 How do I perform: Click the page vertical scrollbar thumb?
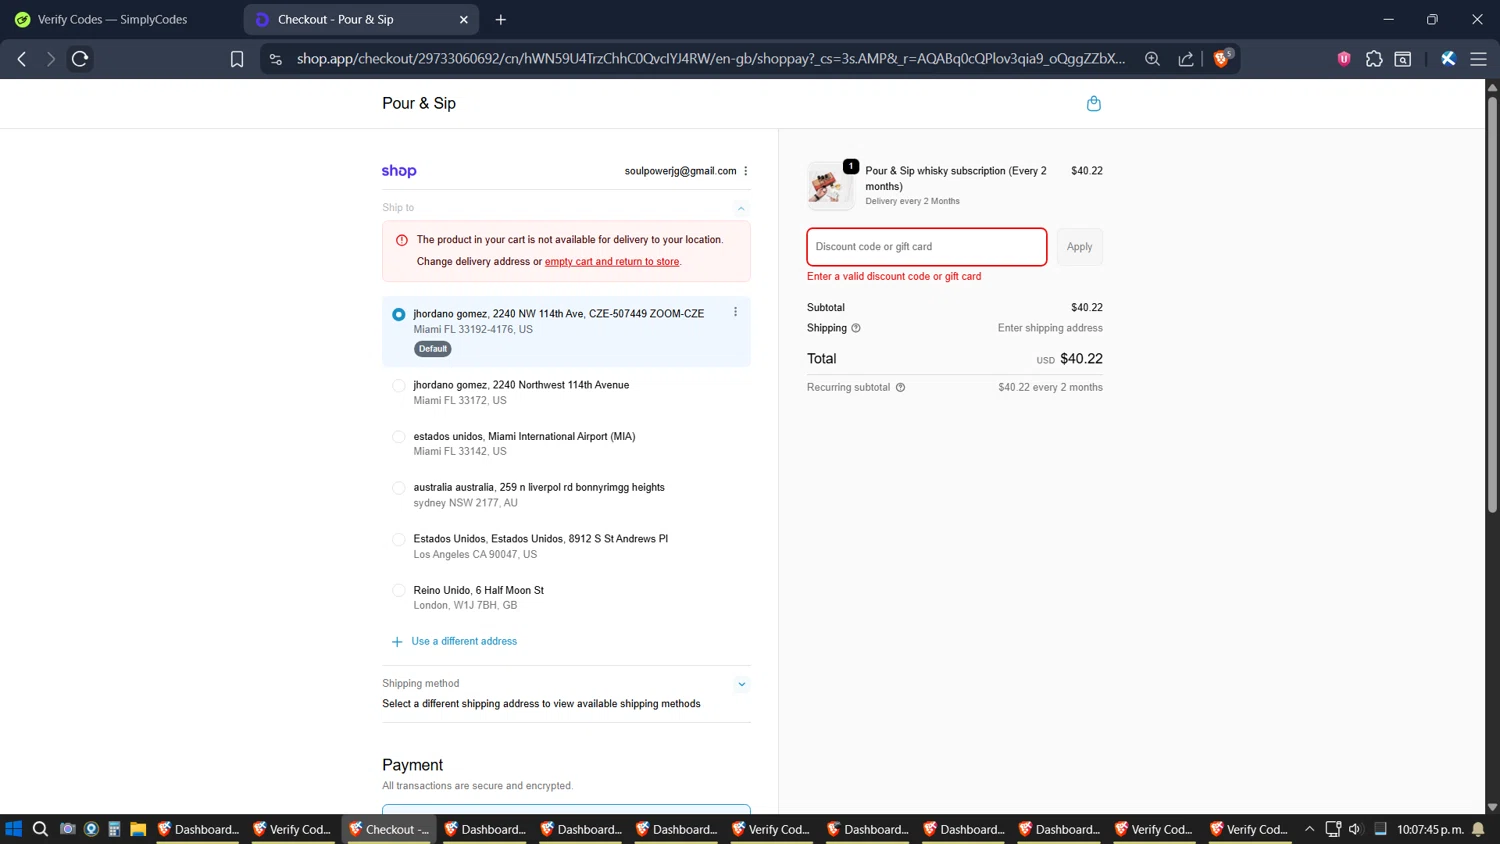tap(1492, 305)
